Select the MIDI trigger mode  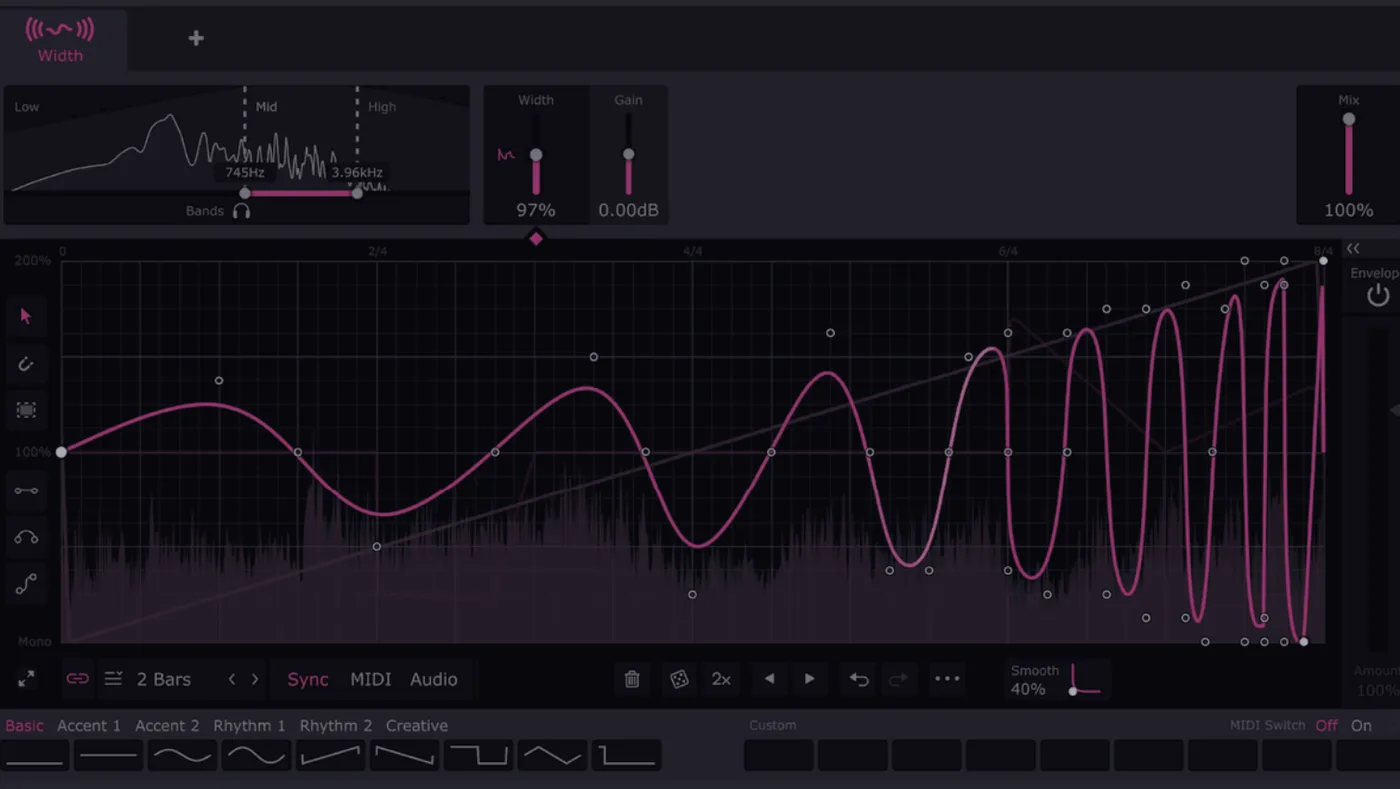pos(370,679)
